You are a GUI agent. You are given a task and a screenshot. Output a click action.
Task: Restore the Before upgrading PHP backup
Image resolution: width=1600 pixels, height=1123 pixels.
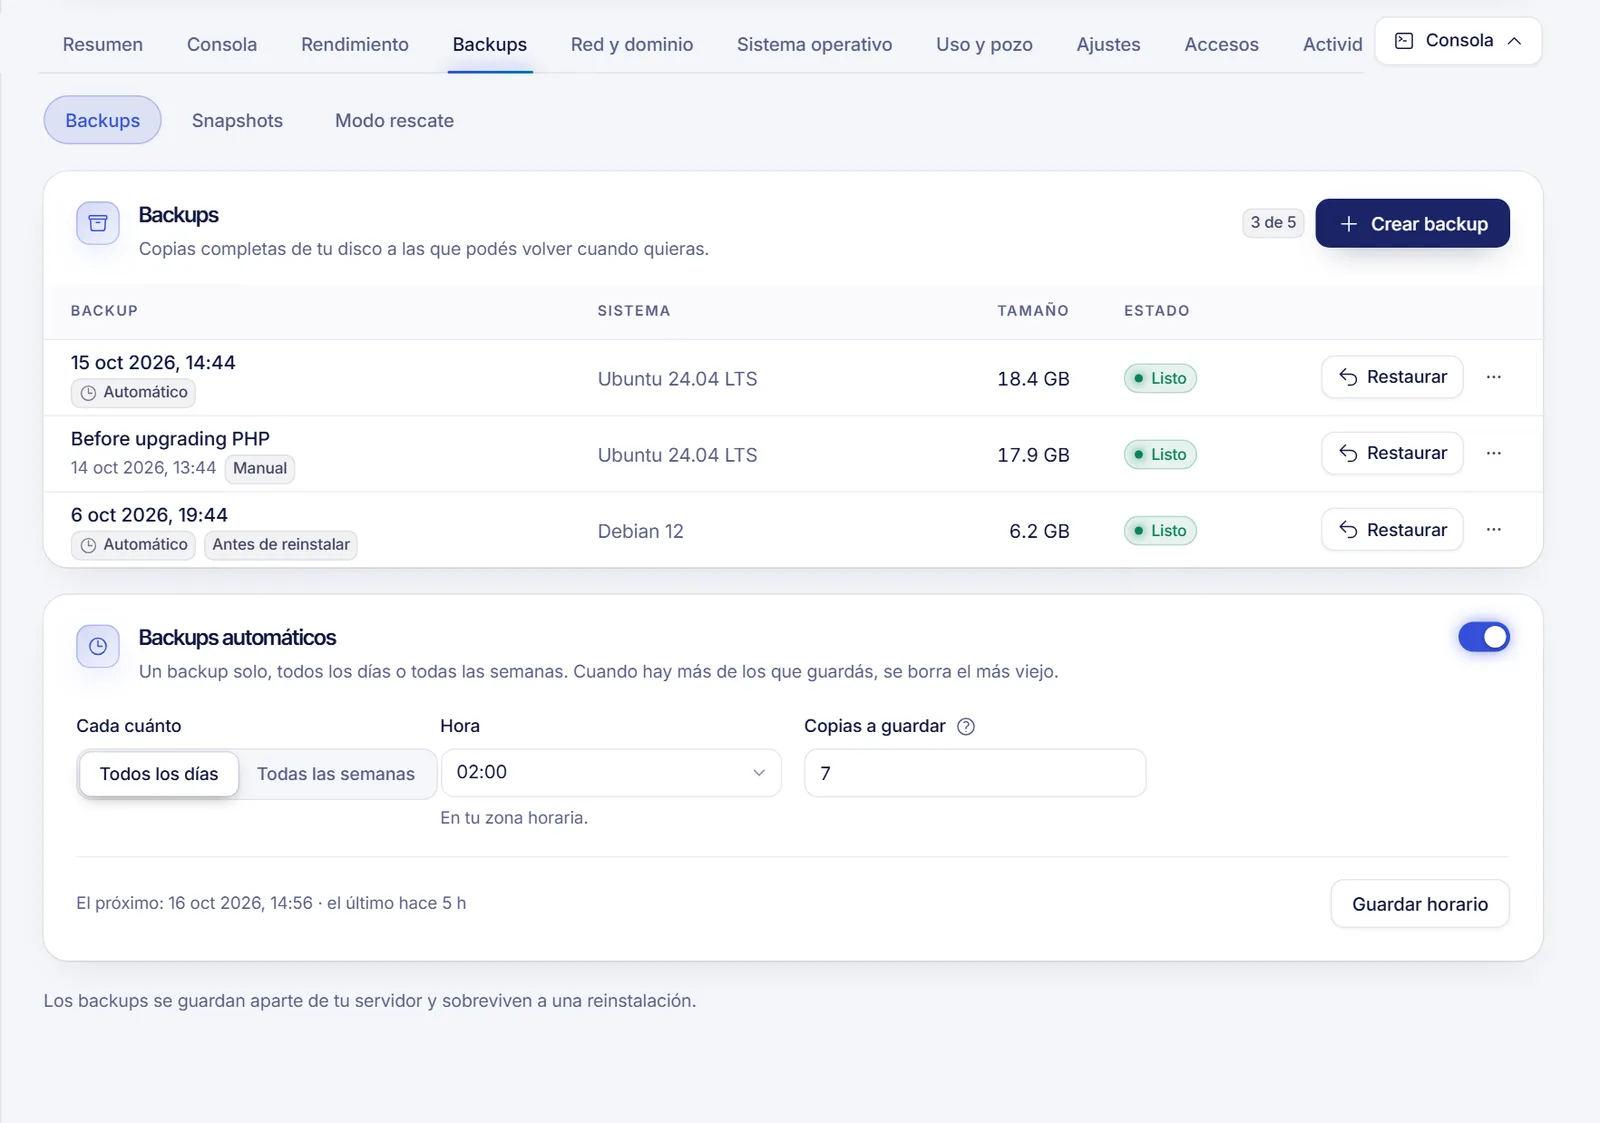click(x=1392, y=453)
